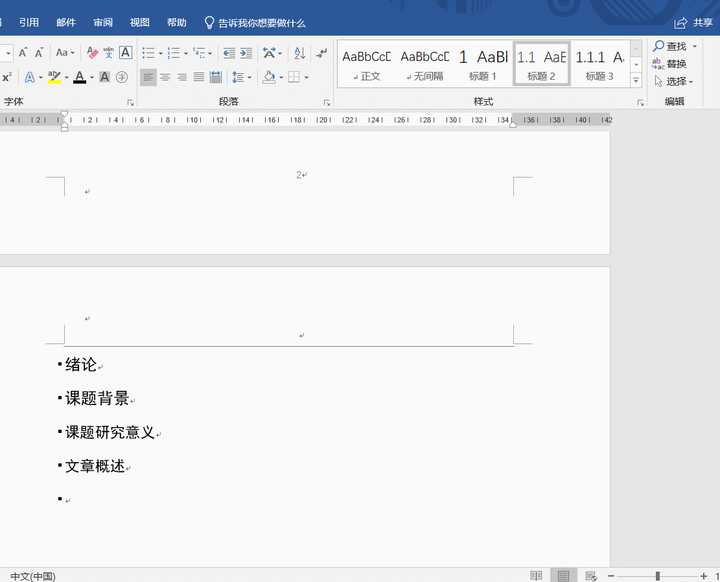Click the 中文(中国) language indicator
Screen dimensions: 720x582
pos(33,576)
